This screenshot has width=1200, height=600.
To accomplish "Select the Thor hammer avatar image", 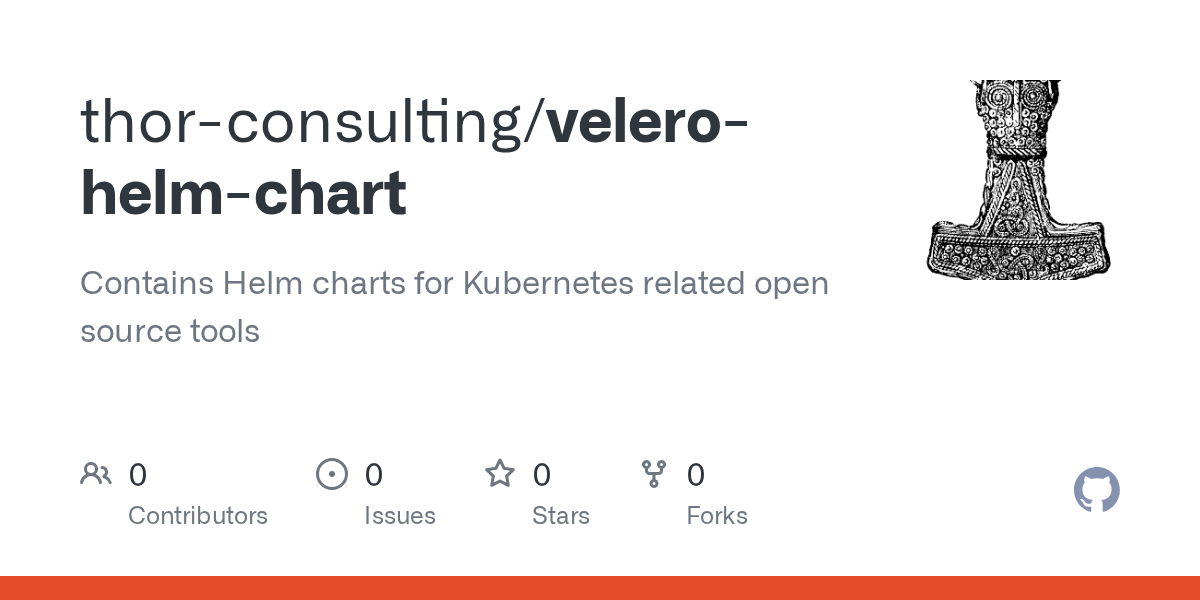I will 1020,179.
